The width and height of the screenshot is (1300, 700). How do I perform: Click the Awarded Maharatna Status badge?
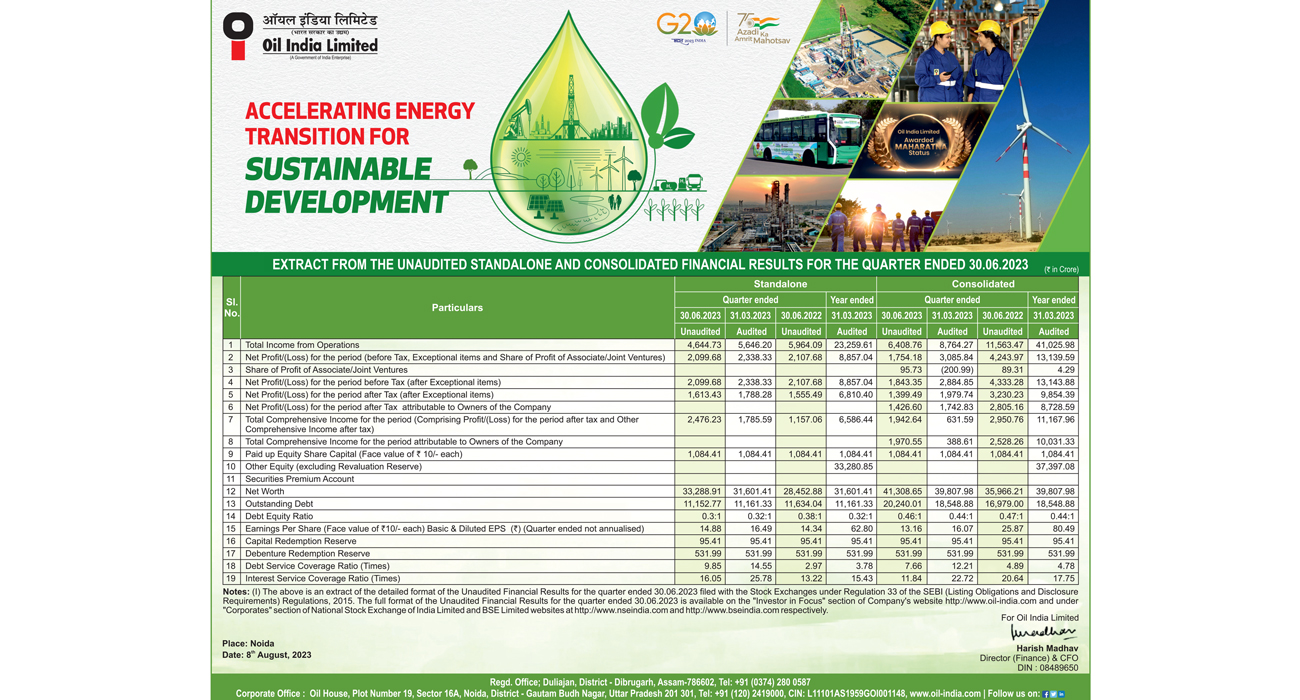click(x=918, y=142)
